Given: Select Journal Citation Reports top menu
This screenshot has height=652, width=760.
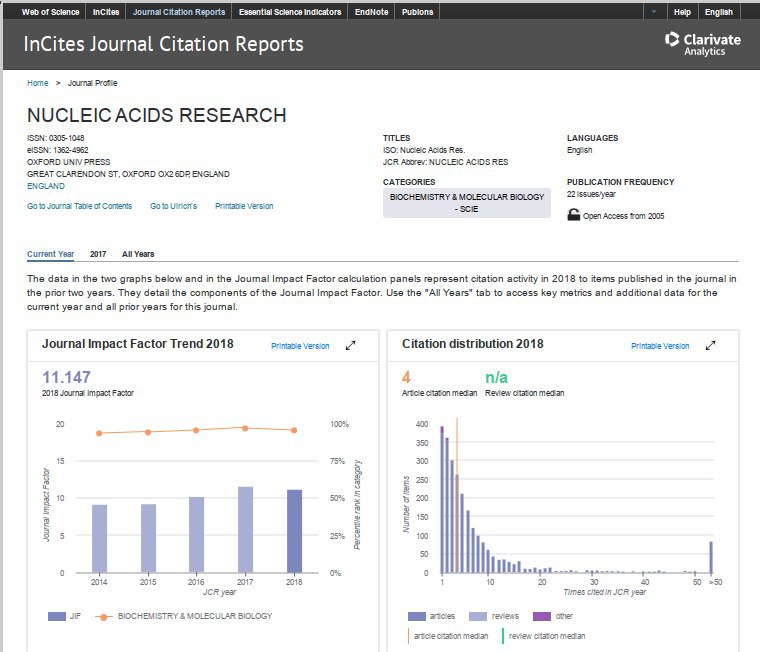Looking at the screenshot, I should point(179,12).
